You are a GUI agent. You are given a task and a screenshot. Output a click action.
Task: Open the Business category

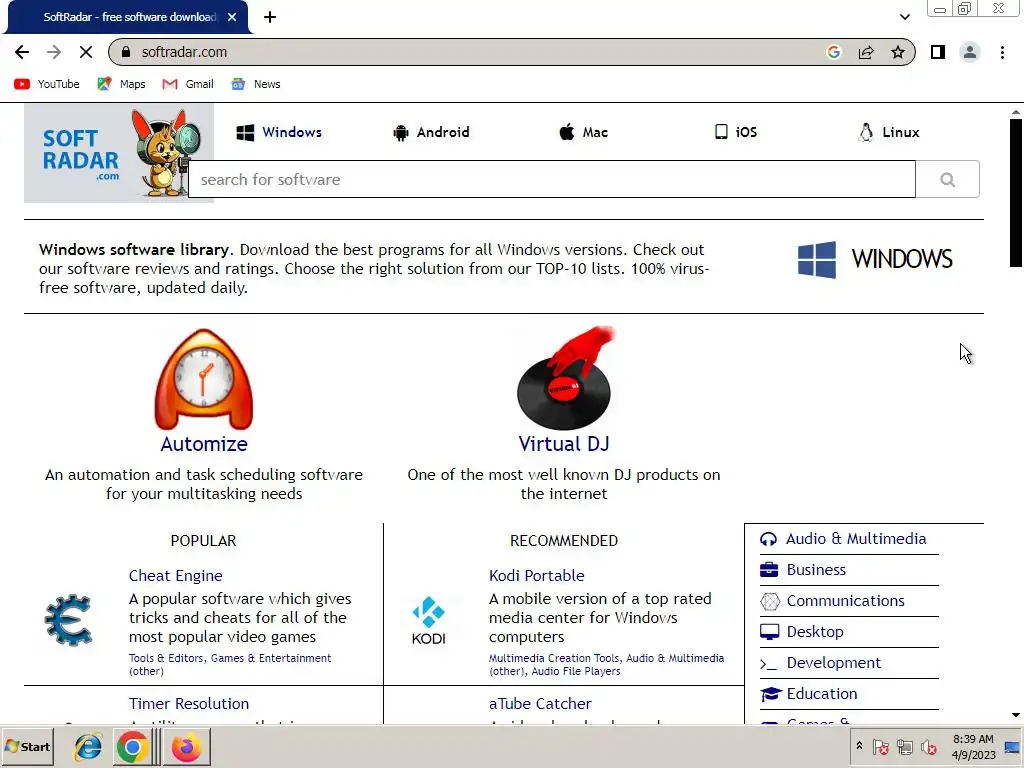[816, 569]
